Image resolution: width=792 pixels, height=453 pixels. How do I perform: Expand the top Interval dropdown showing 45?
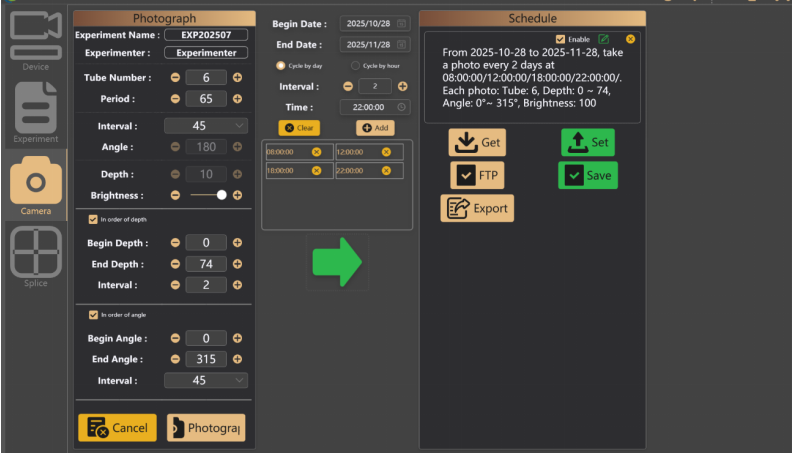coord(239,126)
